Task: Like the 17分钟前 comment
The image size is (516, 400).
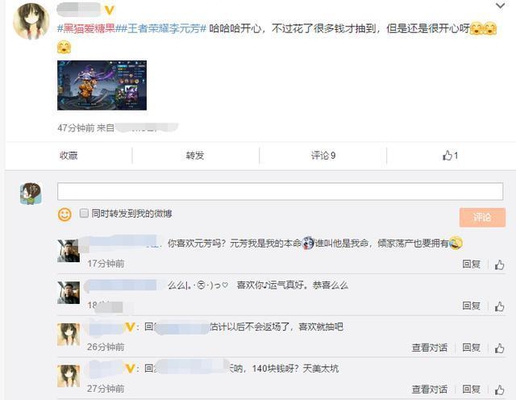Action: (x=499, y=265)
